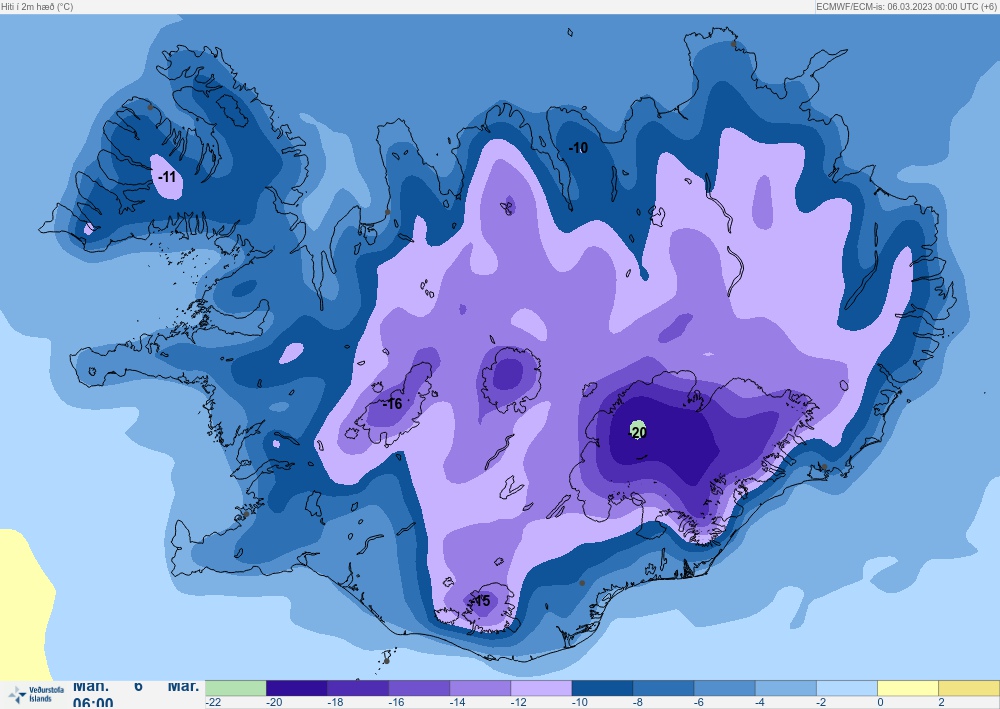Click the -10 map label in north Iceland
1000x709 pixels.
pyautogui.click(x=578, y=148)
